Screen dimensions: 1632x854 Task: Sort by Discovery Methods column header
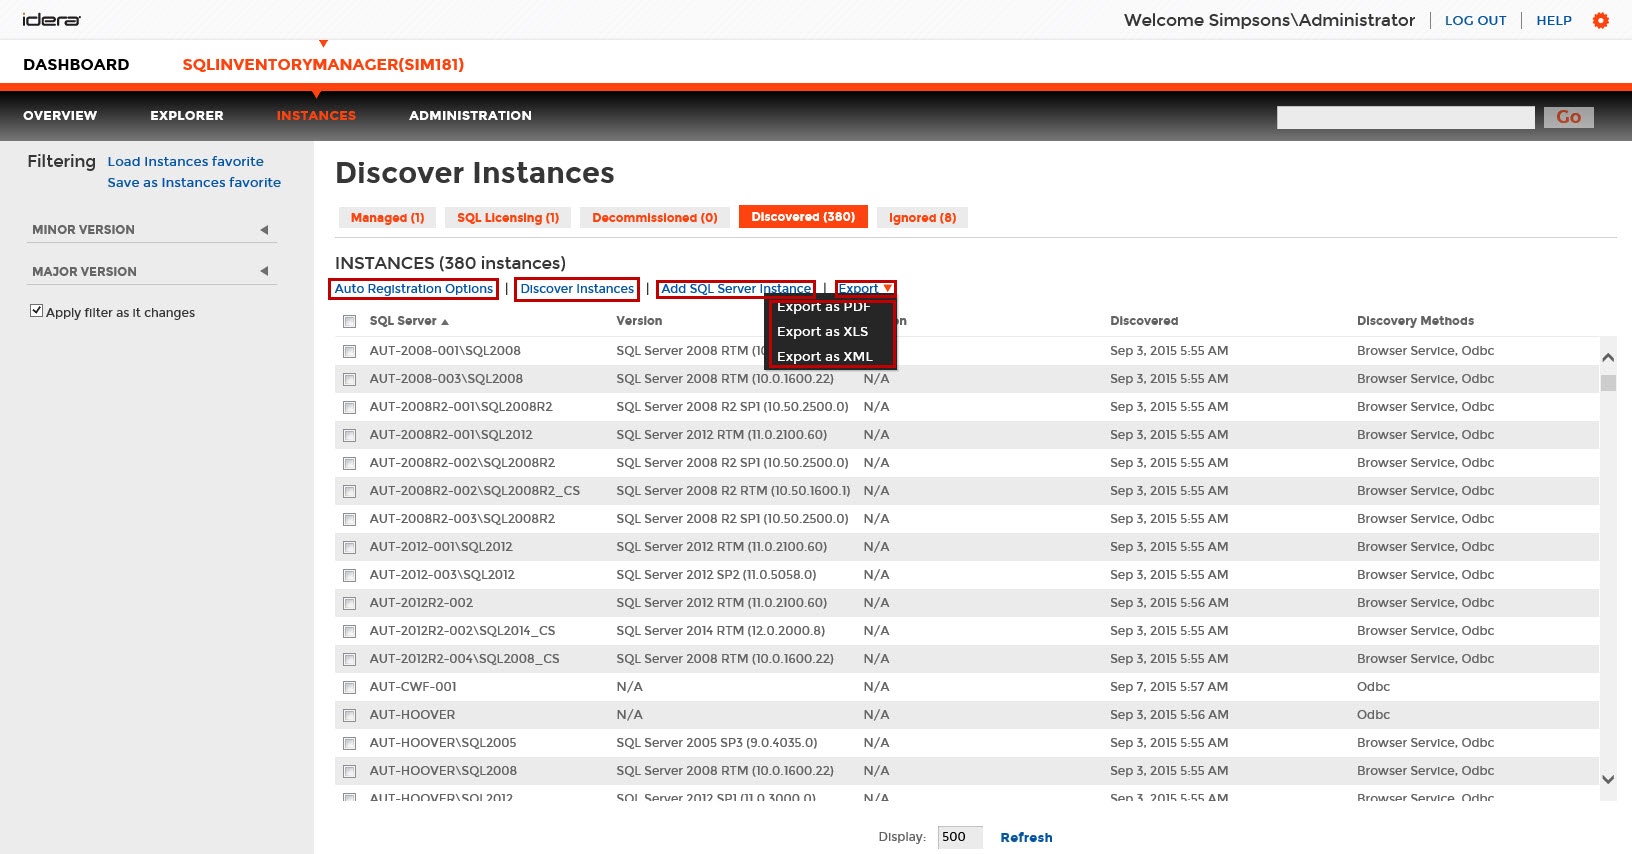click(x=1415, y=321)
